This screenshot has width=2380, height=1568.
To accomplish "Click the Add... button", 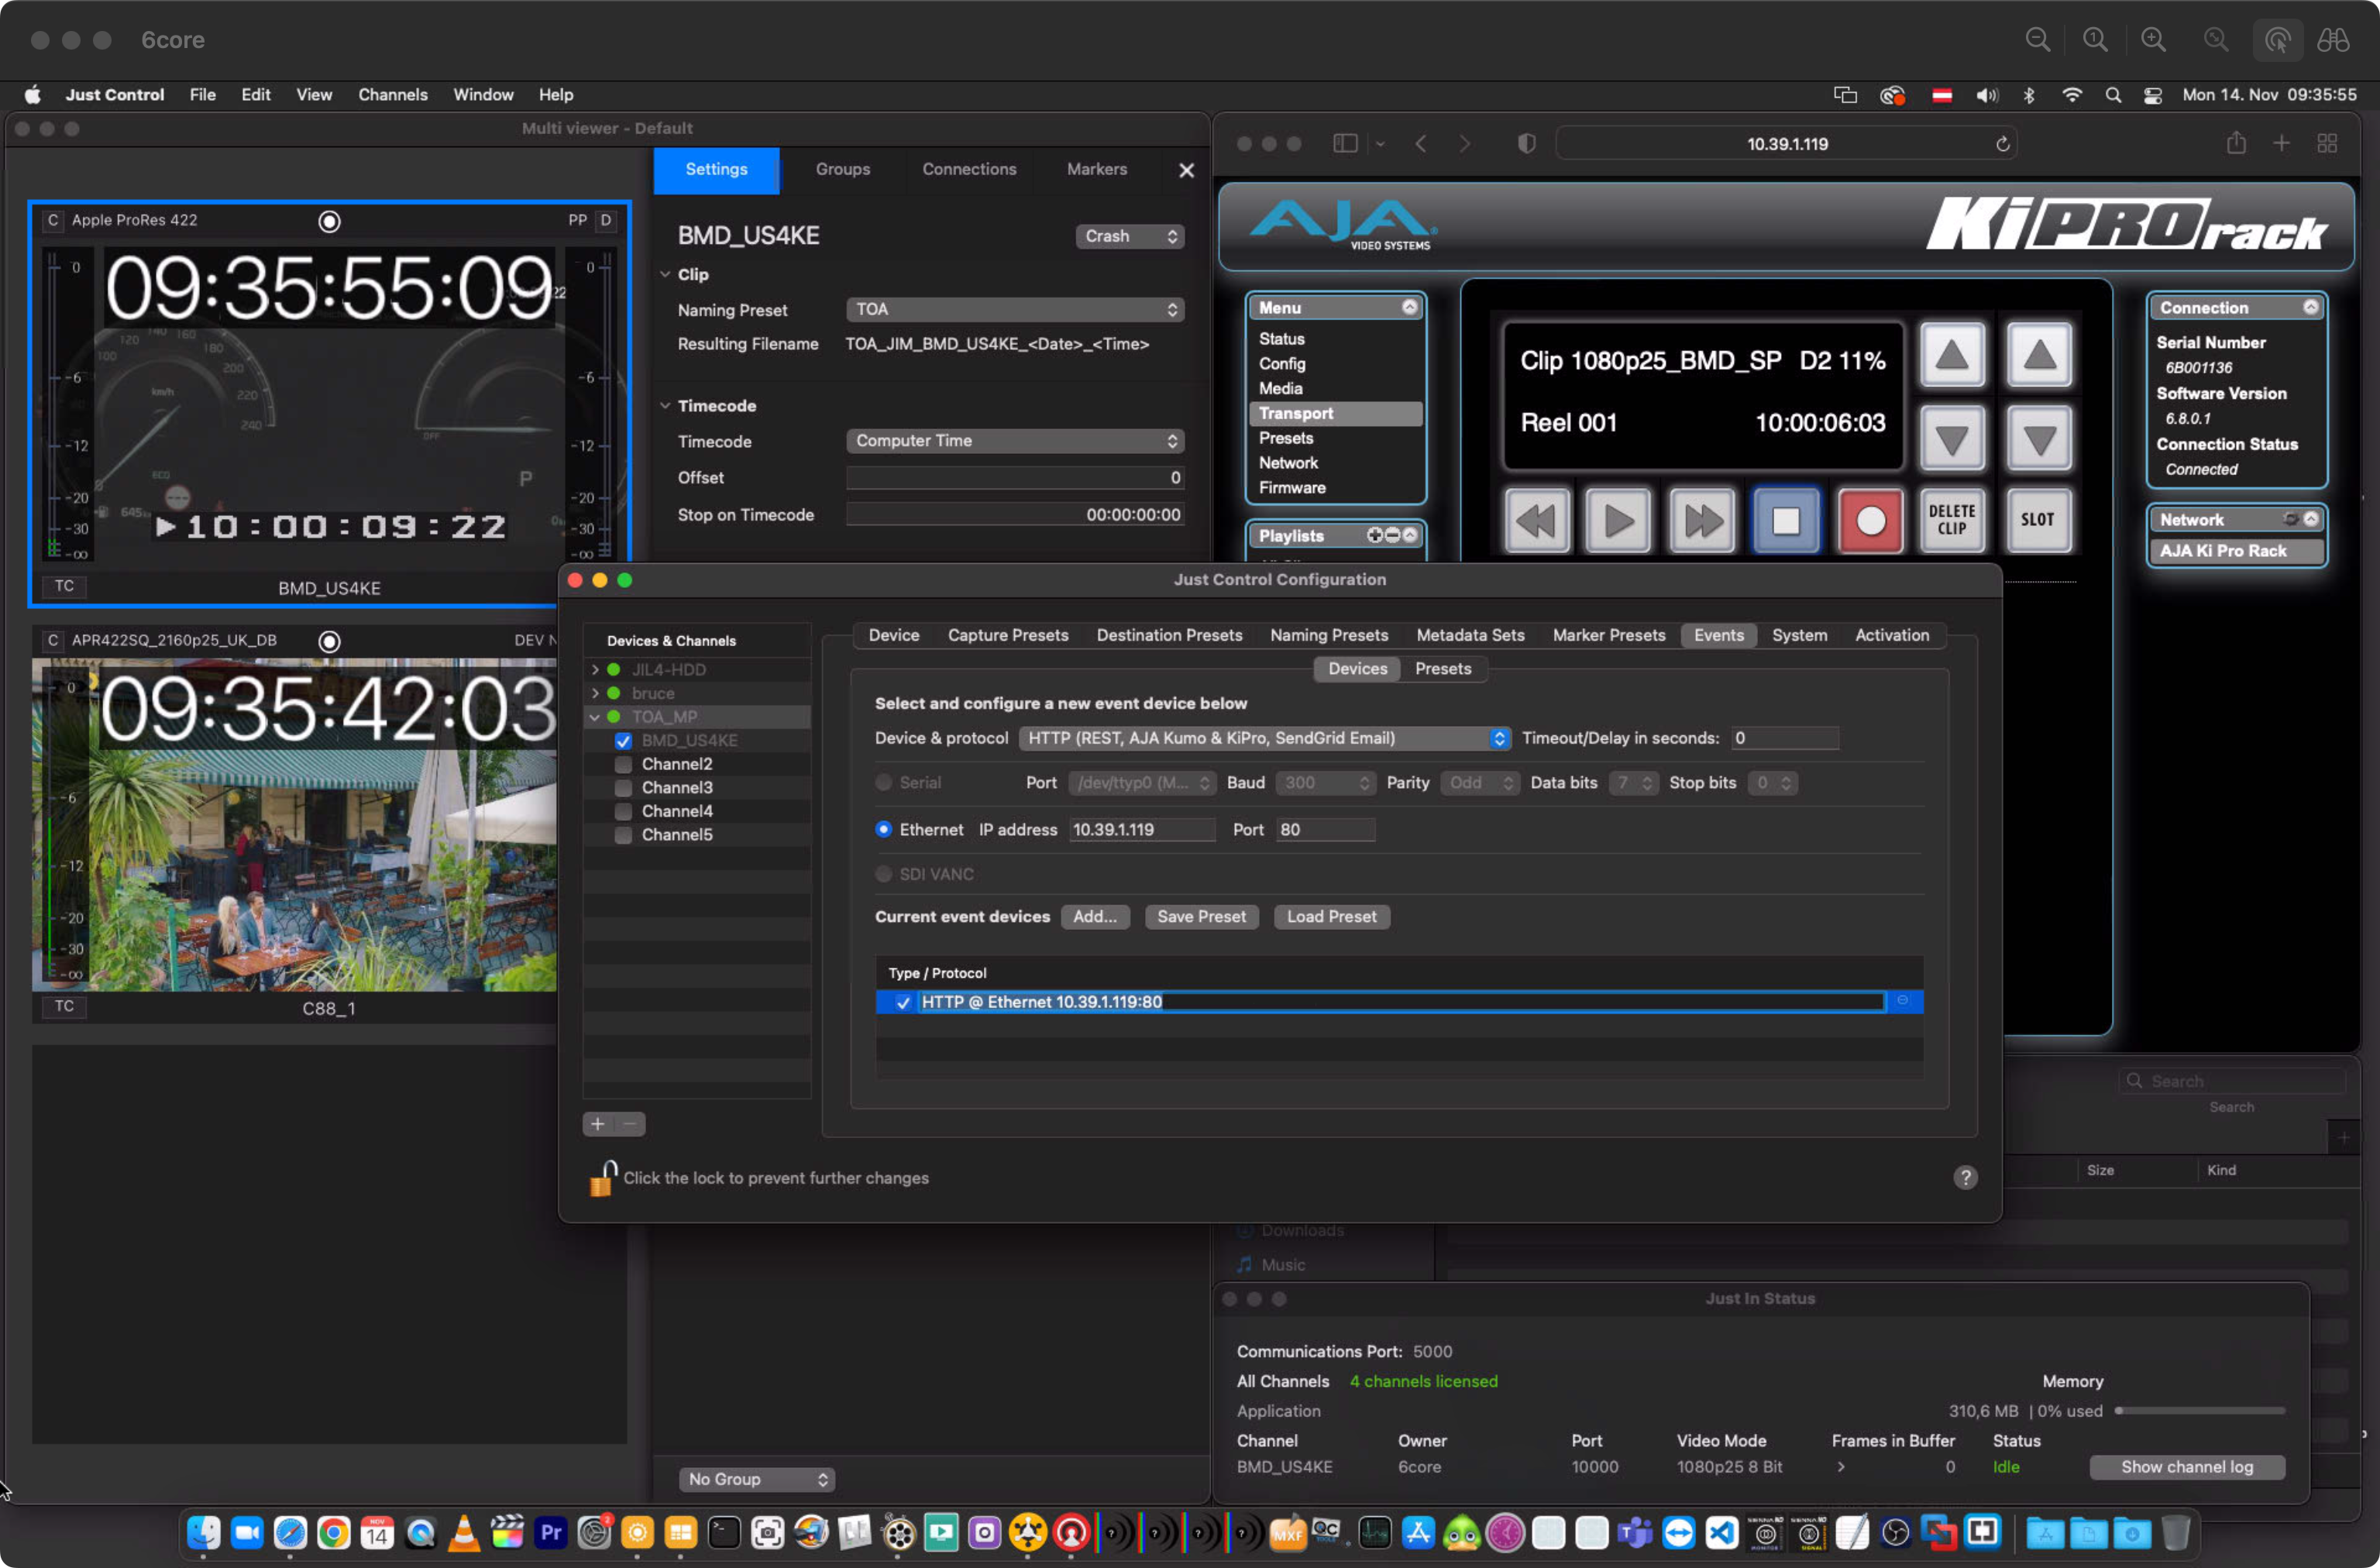I will [x=1095, y=917].
